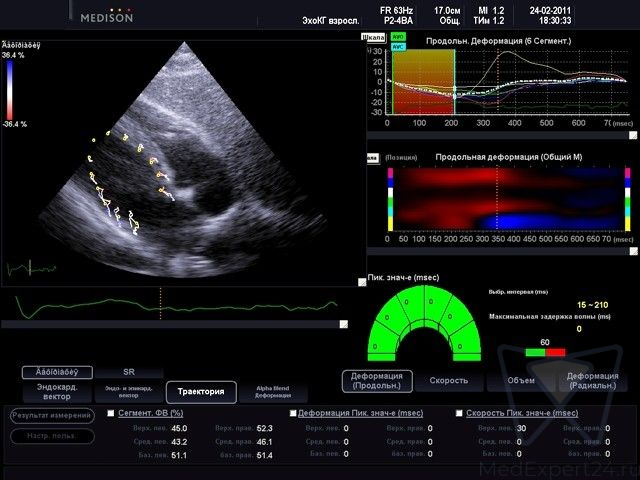Image resolution: width=640 pixels, height=480 pixels.
Task: Click the small button left of the Позиция label
Action: tap(373, 158)
